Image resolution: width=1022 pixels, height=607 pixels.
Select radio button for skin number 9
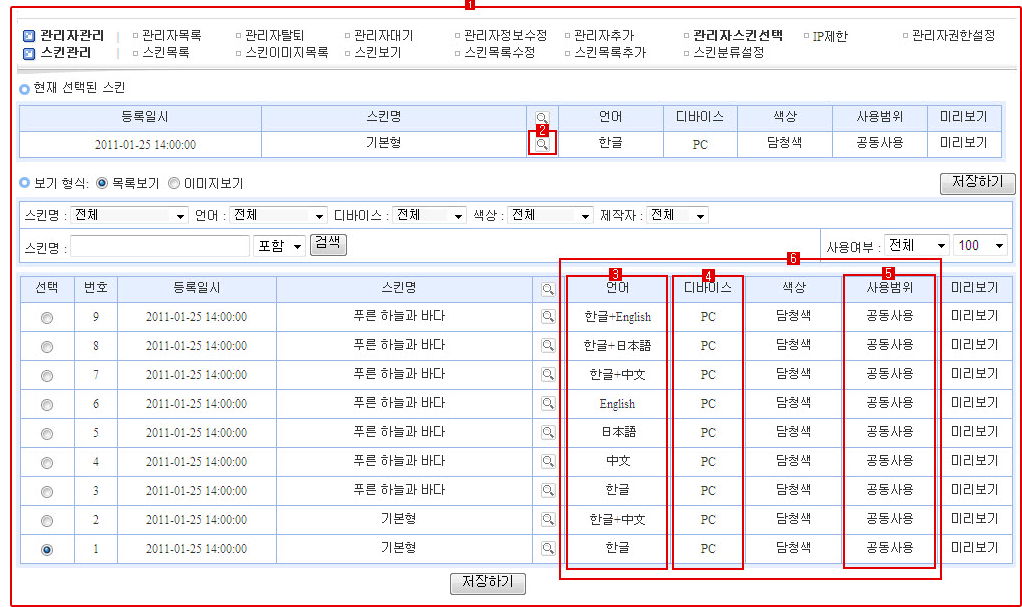47,317
